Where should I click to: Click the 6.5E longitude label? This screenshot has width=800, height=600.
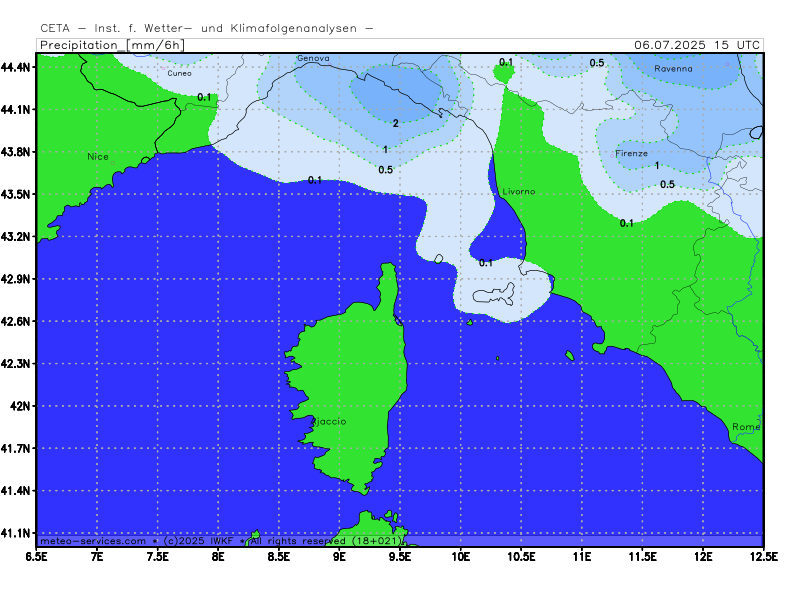[36, 556]
